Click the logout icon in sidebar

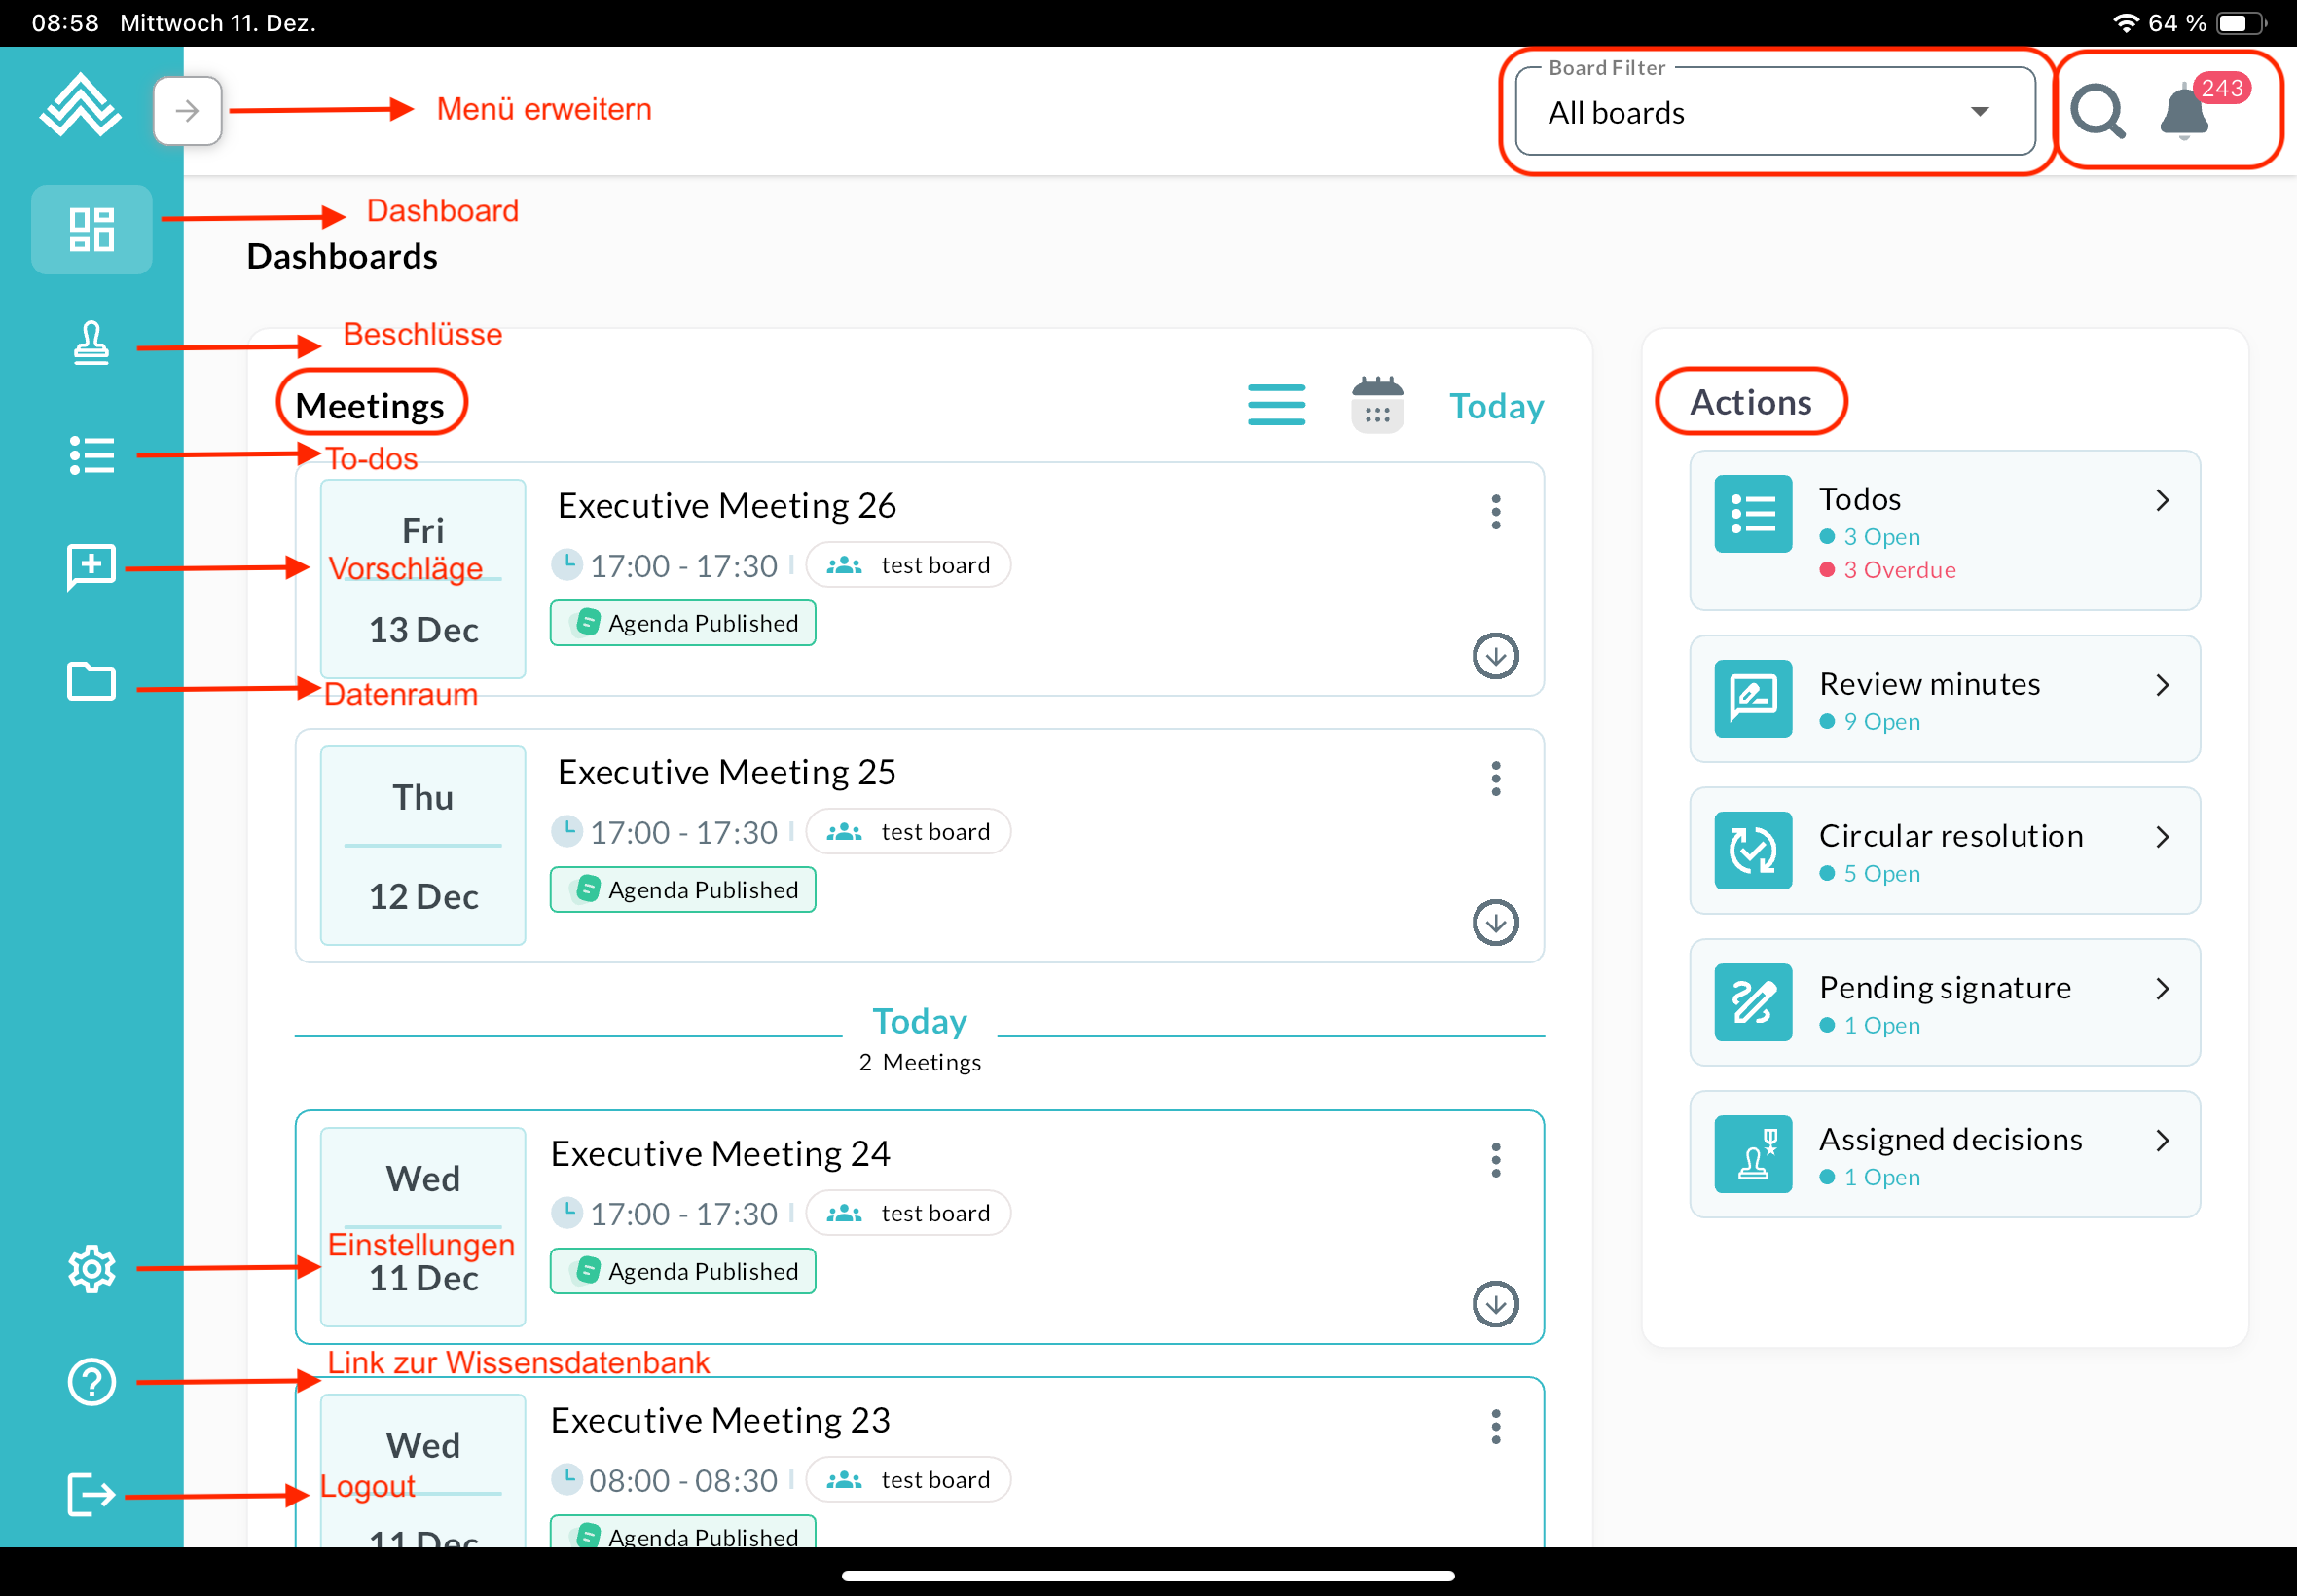(91, 1495)
